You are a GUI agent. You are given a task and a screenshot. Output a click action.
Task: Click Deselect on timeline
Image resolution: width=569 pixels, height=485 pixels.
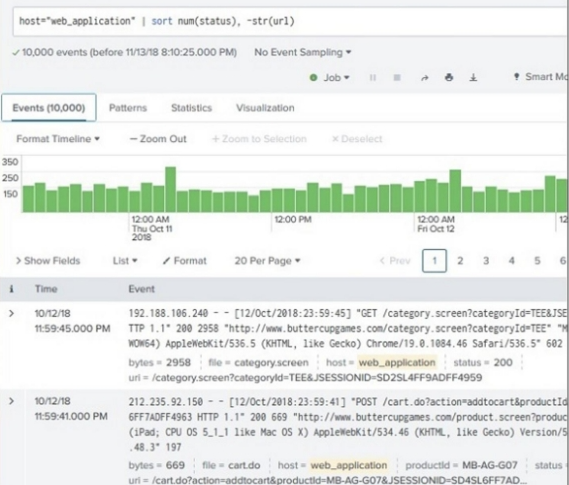coord(357,139)
